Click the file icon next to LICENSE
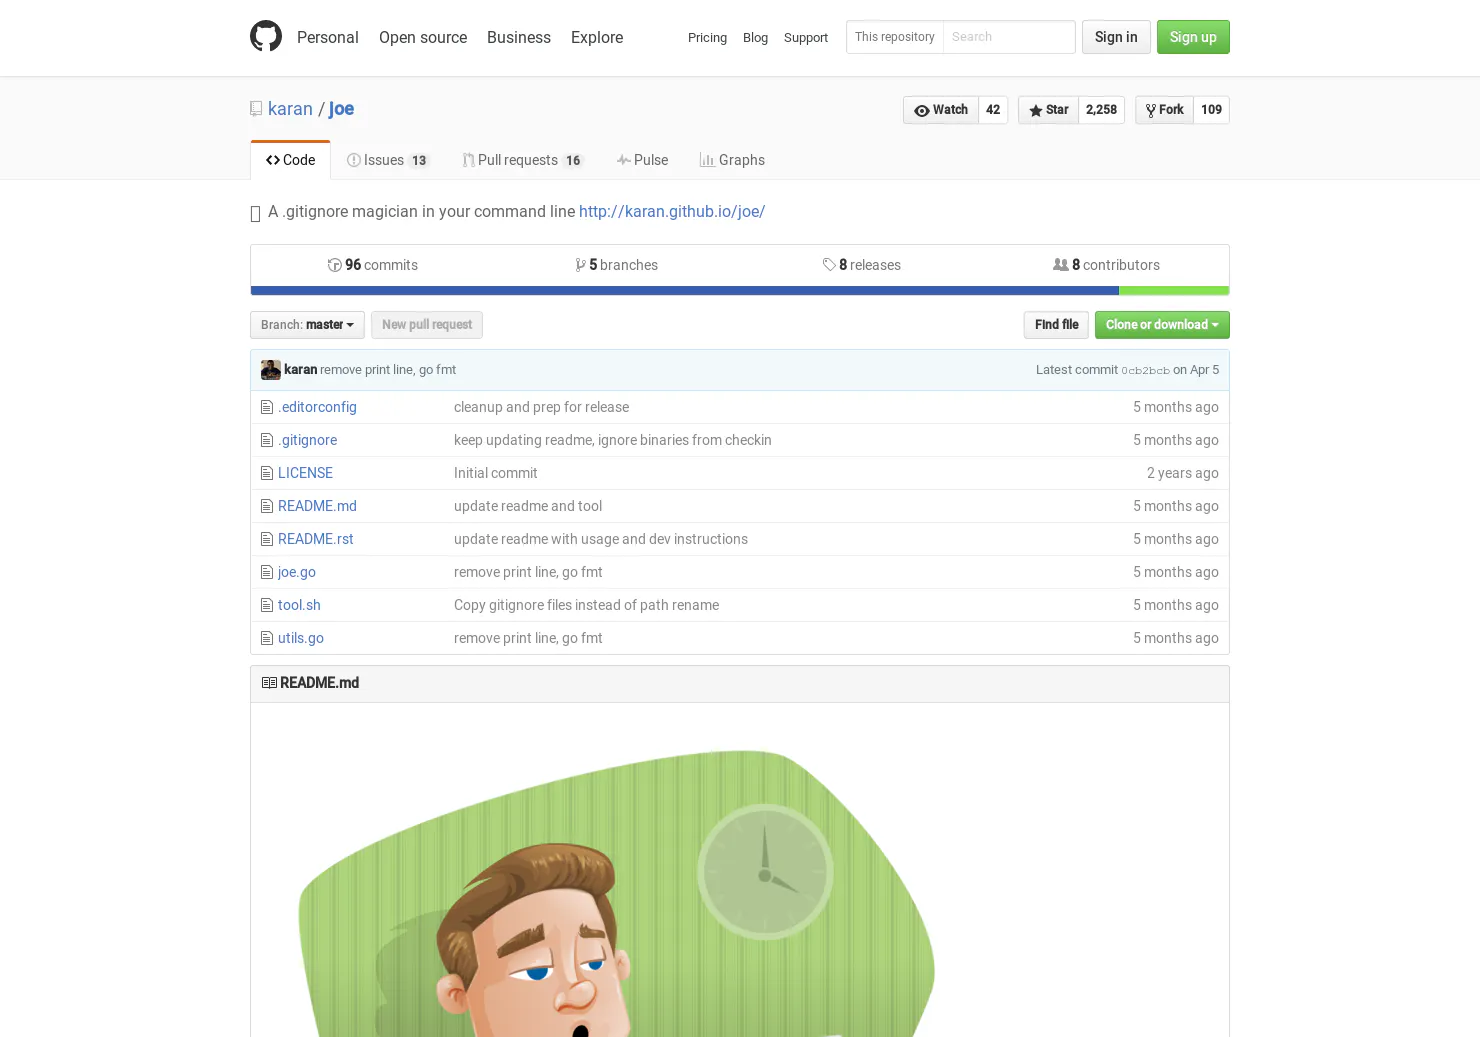Viewport: 1480px width, 1037px height. click(x=267, y=473)
